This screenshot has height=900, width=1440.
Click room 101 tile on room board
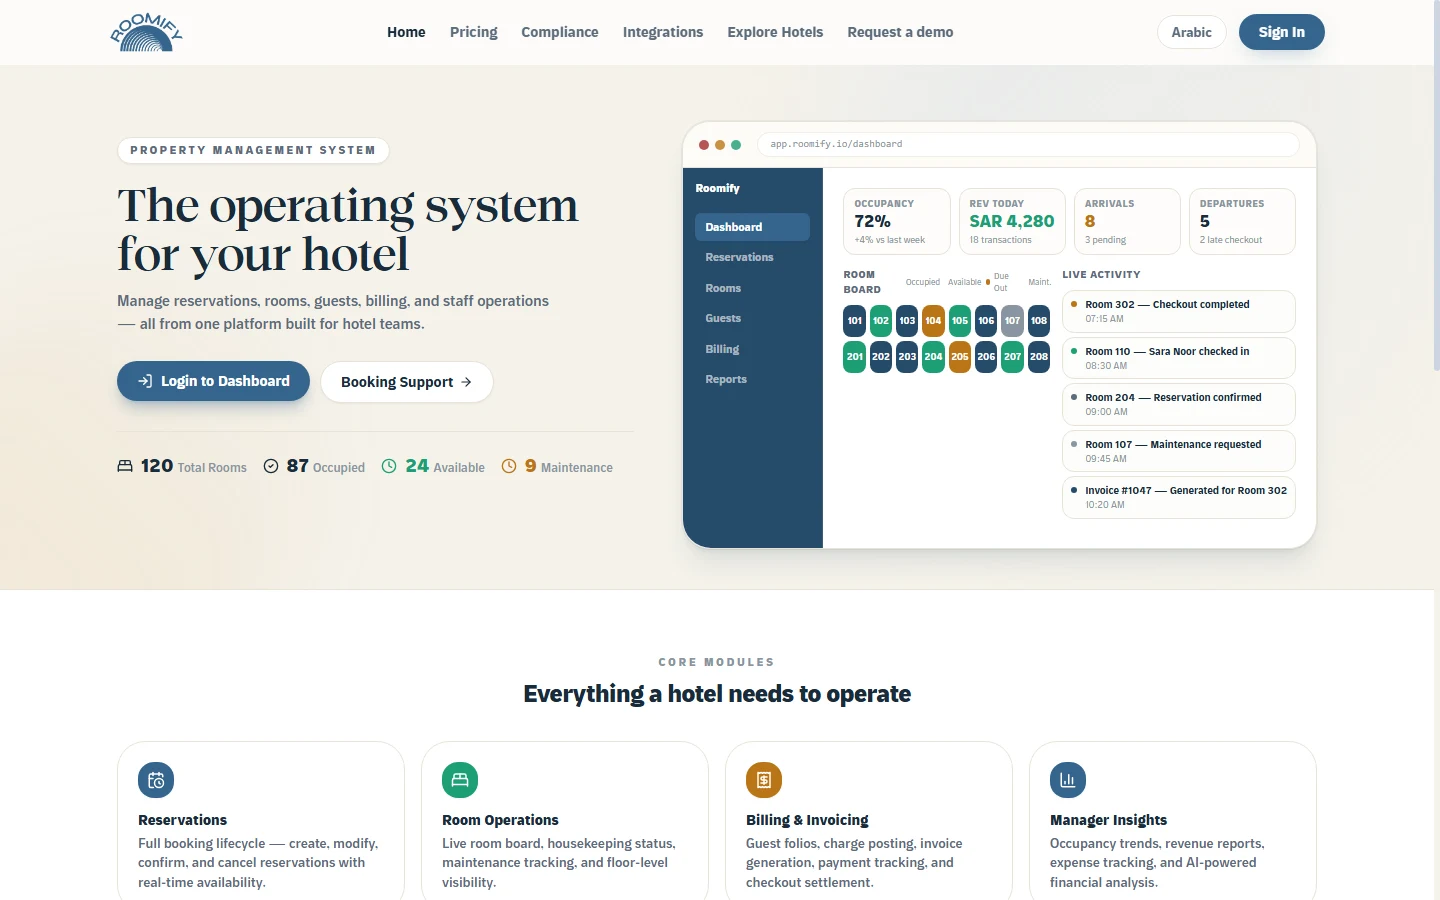855,321
